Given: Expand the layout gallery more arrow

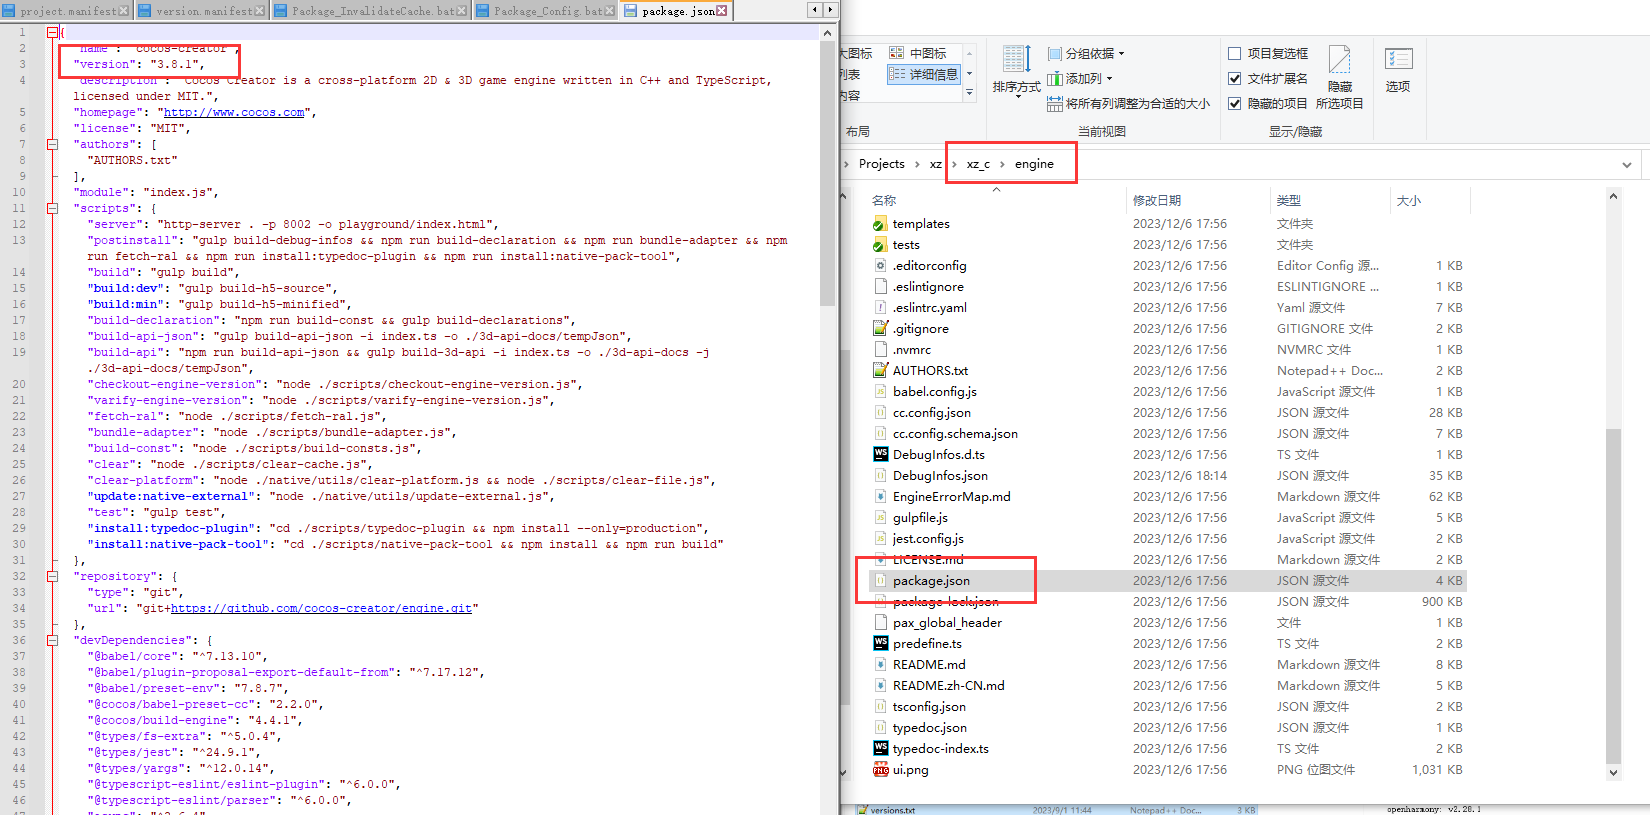Looking at the screenshot, I should click(969, 93).
